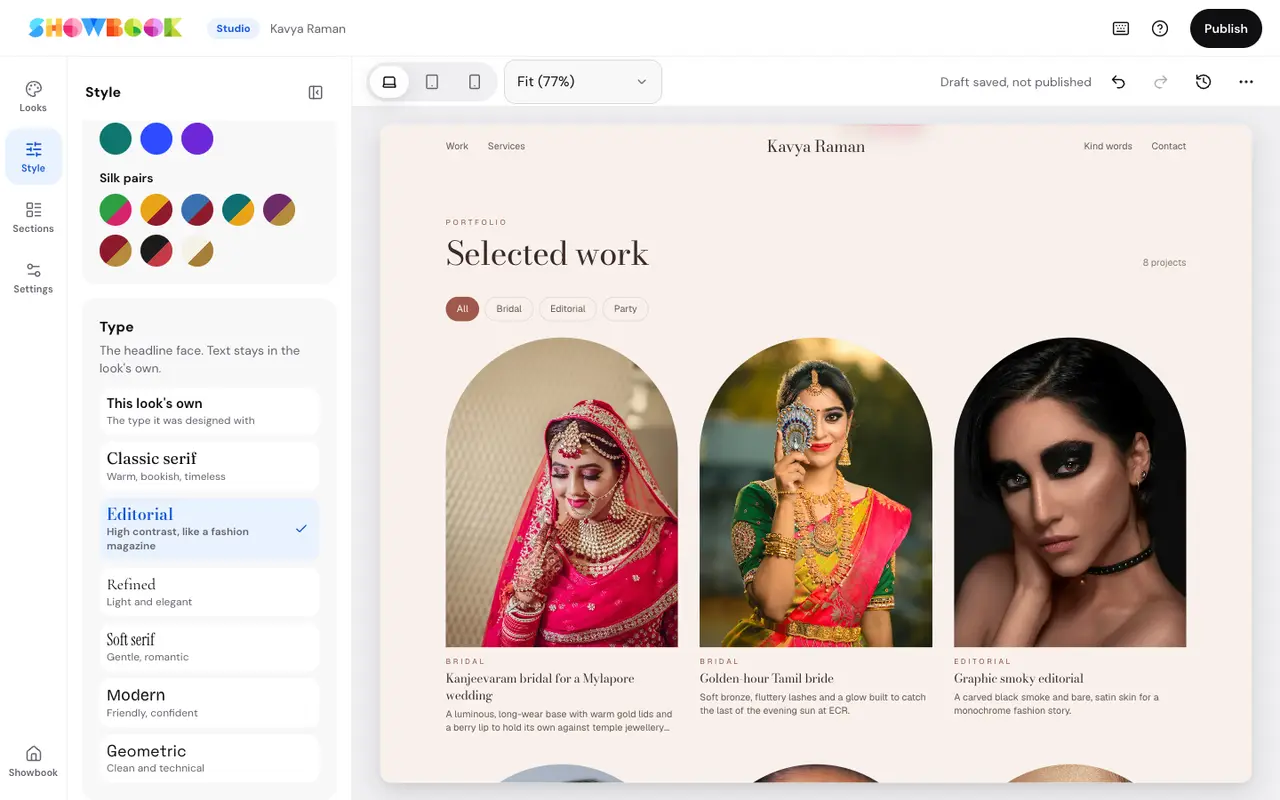Switch preview to laptop view
Screen dimensions: 1280x800
(390, 82)
